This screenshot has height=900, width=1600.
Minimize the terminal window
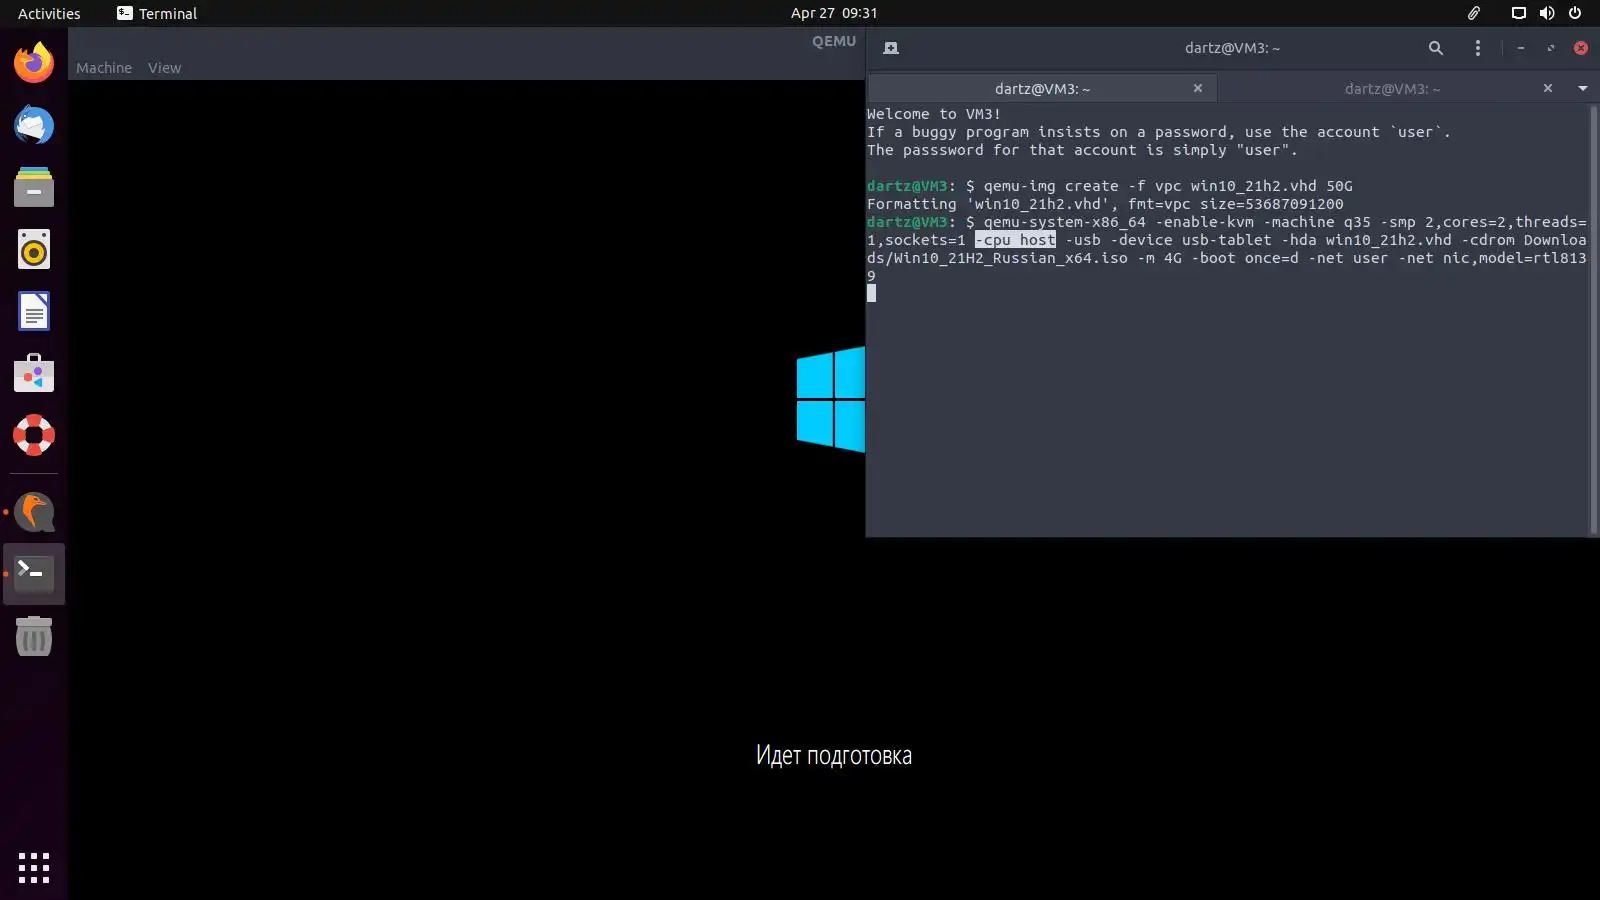pyautogui.click(x=1521, y=48)
